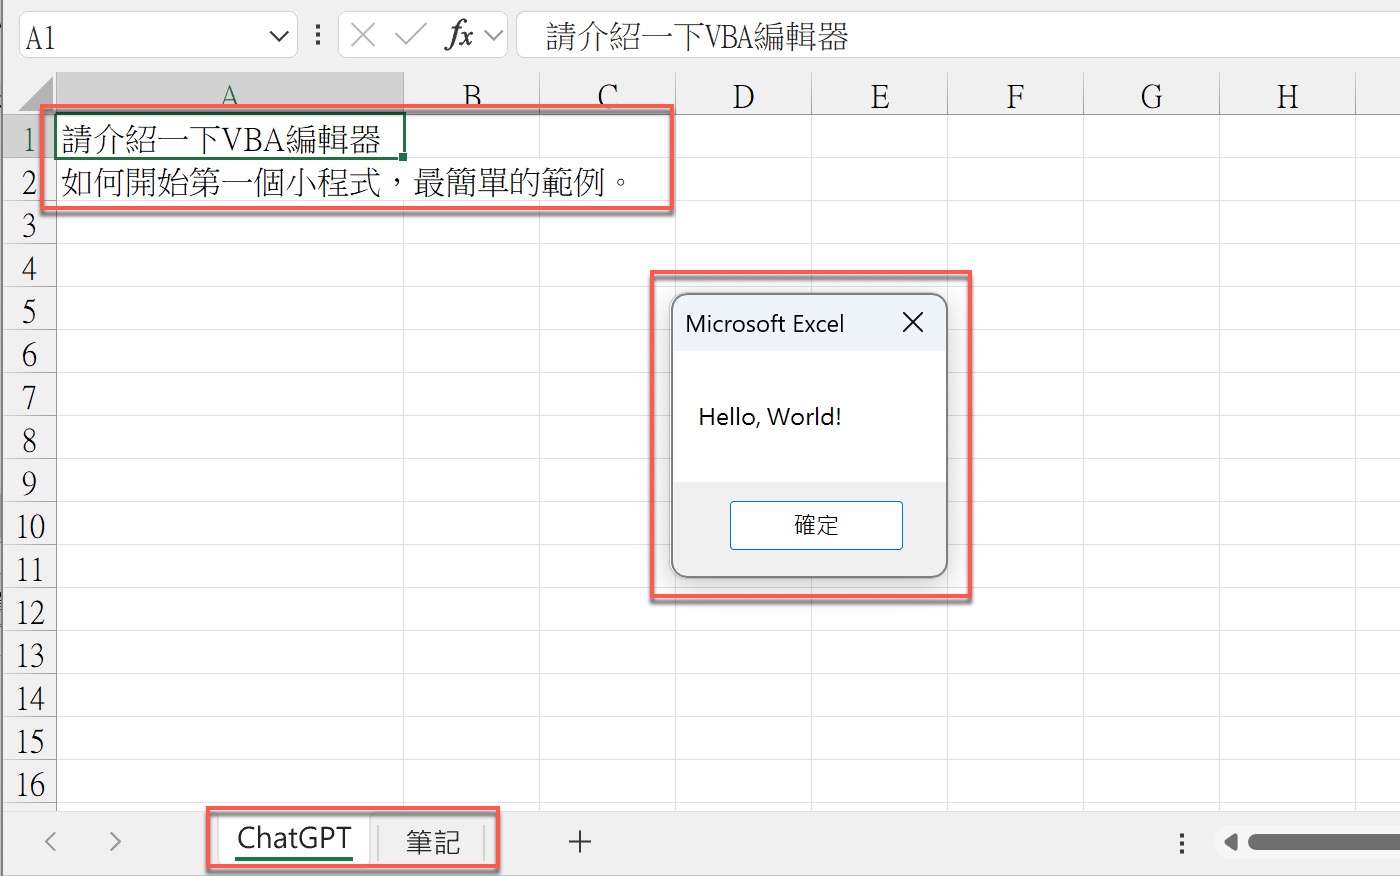Click next sheet navigation arrow
1400x876 pixels.
tap(115, 841)
